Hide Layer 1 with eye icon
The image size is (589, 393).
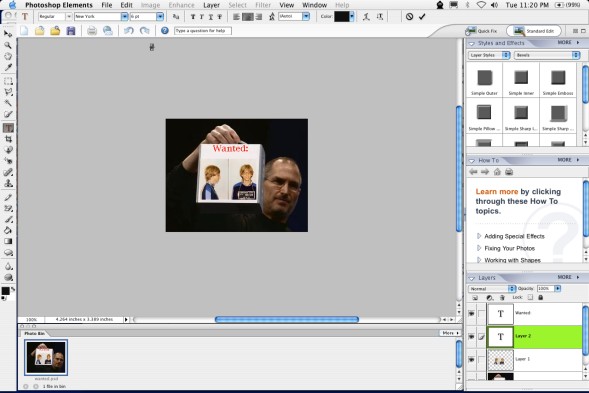click(x=471, y=360)
